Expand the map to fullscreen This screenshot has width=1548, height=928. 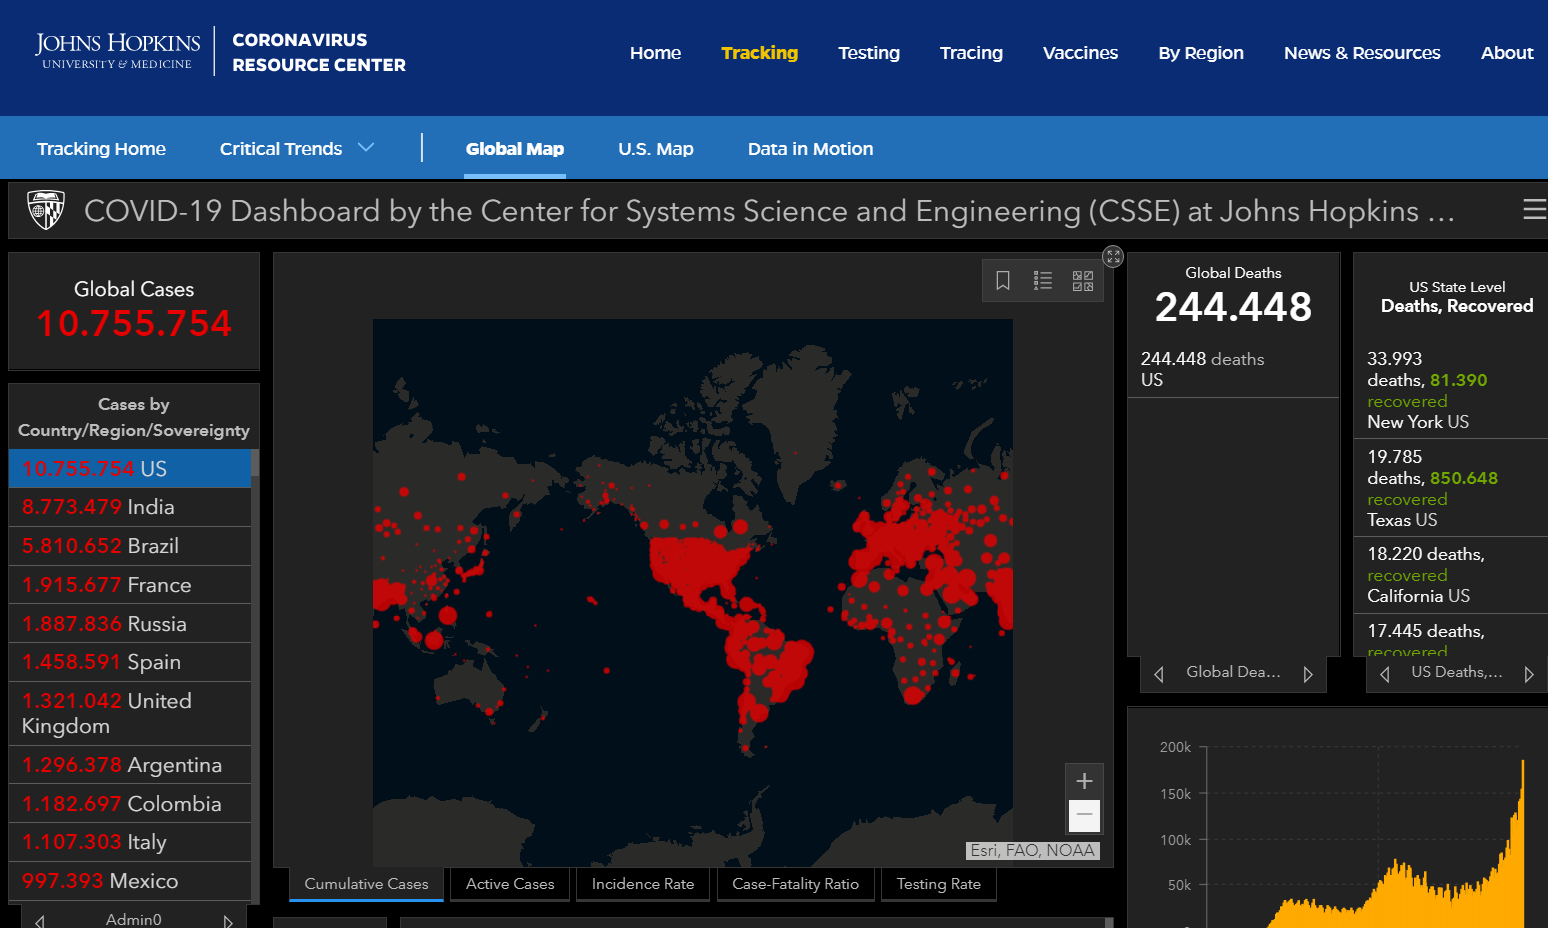pyautogui.click(x=1113, y=256)
